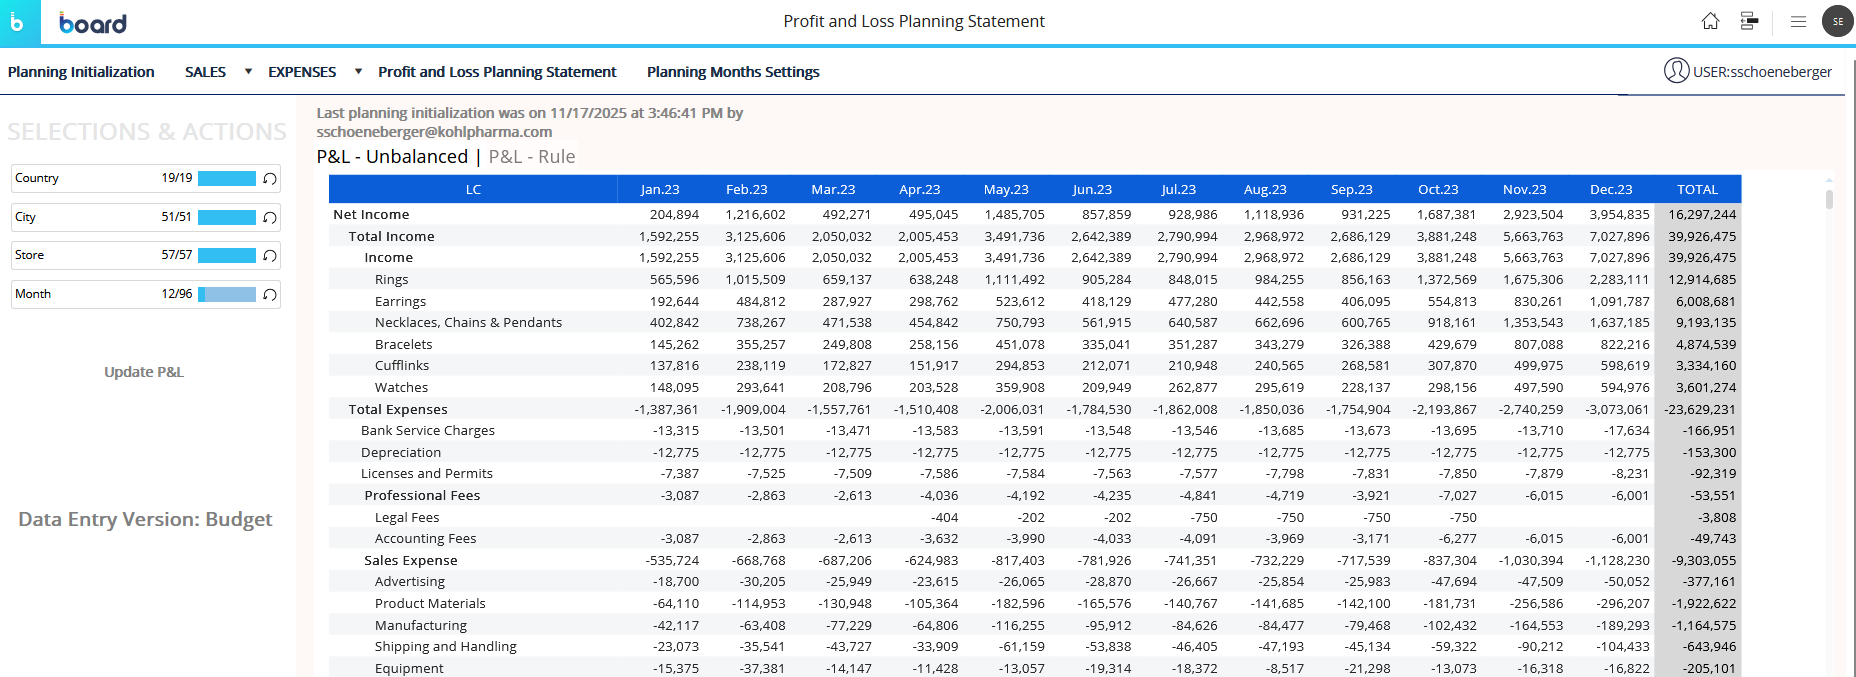Open Planning Months Settings menu
Viewport: 1856px width, 677px height.
pos(733,72)
